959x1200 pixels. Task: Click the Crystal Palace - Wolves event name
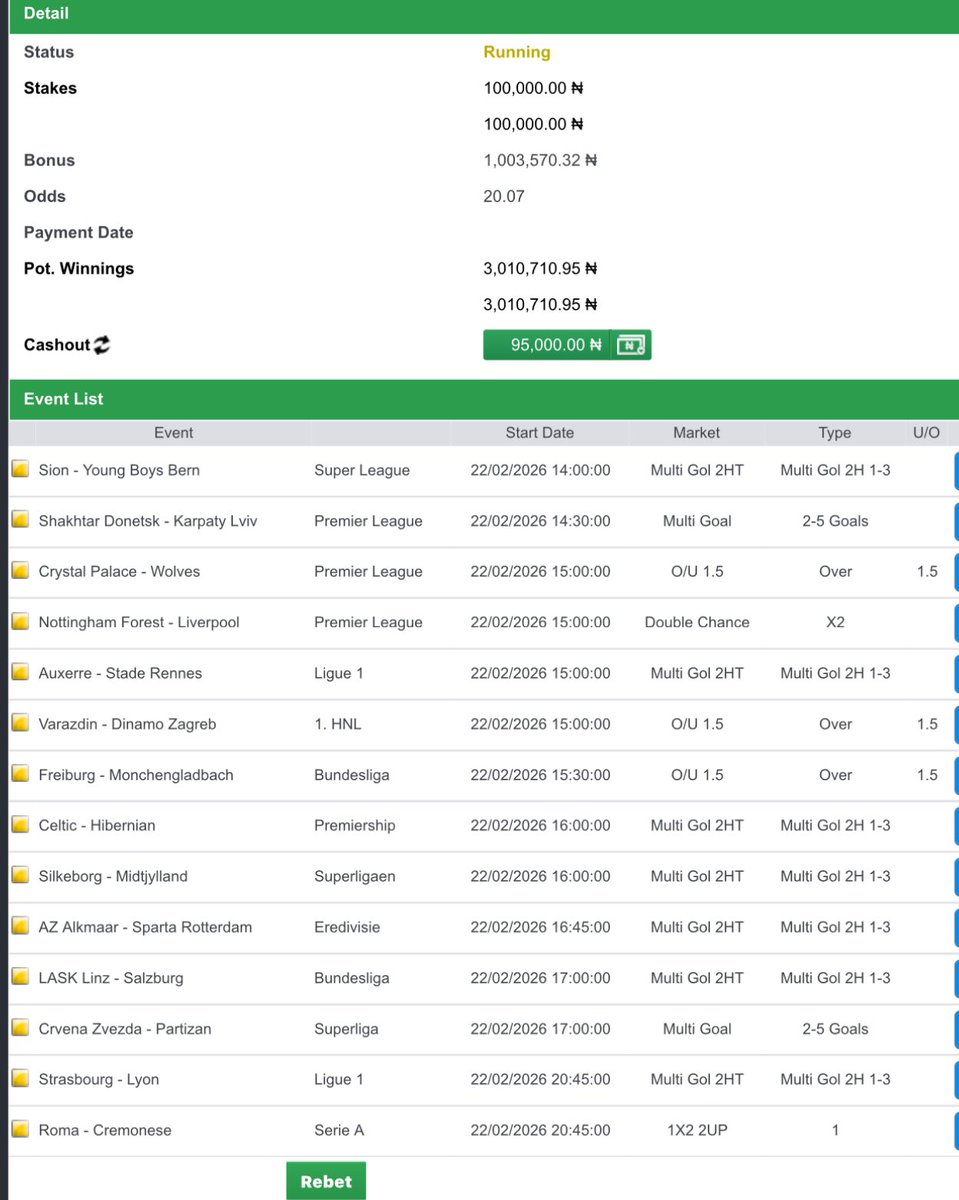(x=119, y=572)
